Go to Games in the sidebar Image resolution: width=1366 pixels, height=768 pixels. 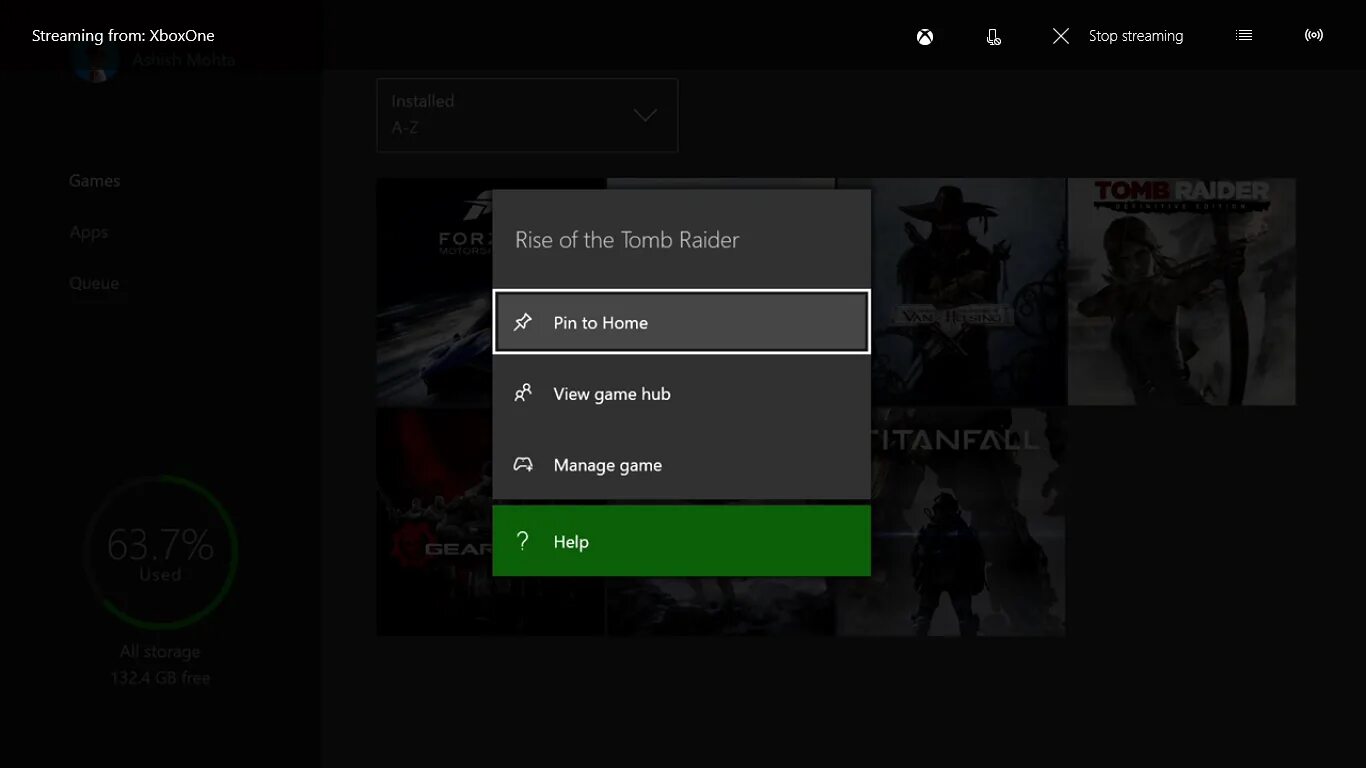(94, 181)
